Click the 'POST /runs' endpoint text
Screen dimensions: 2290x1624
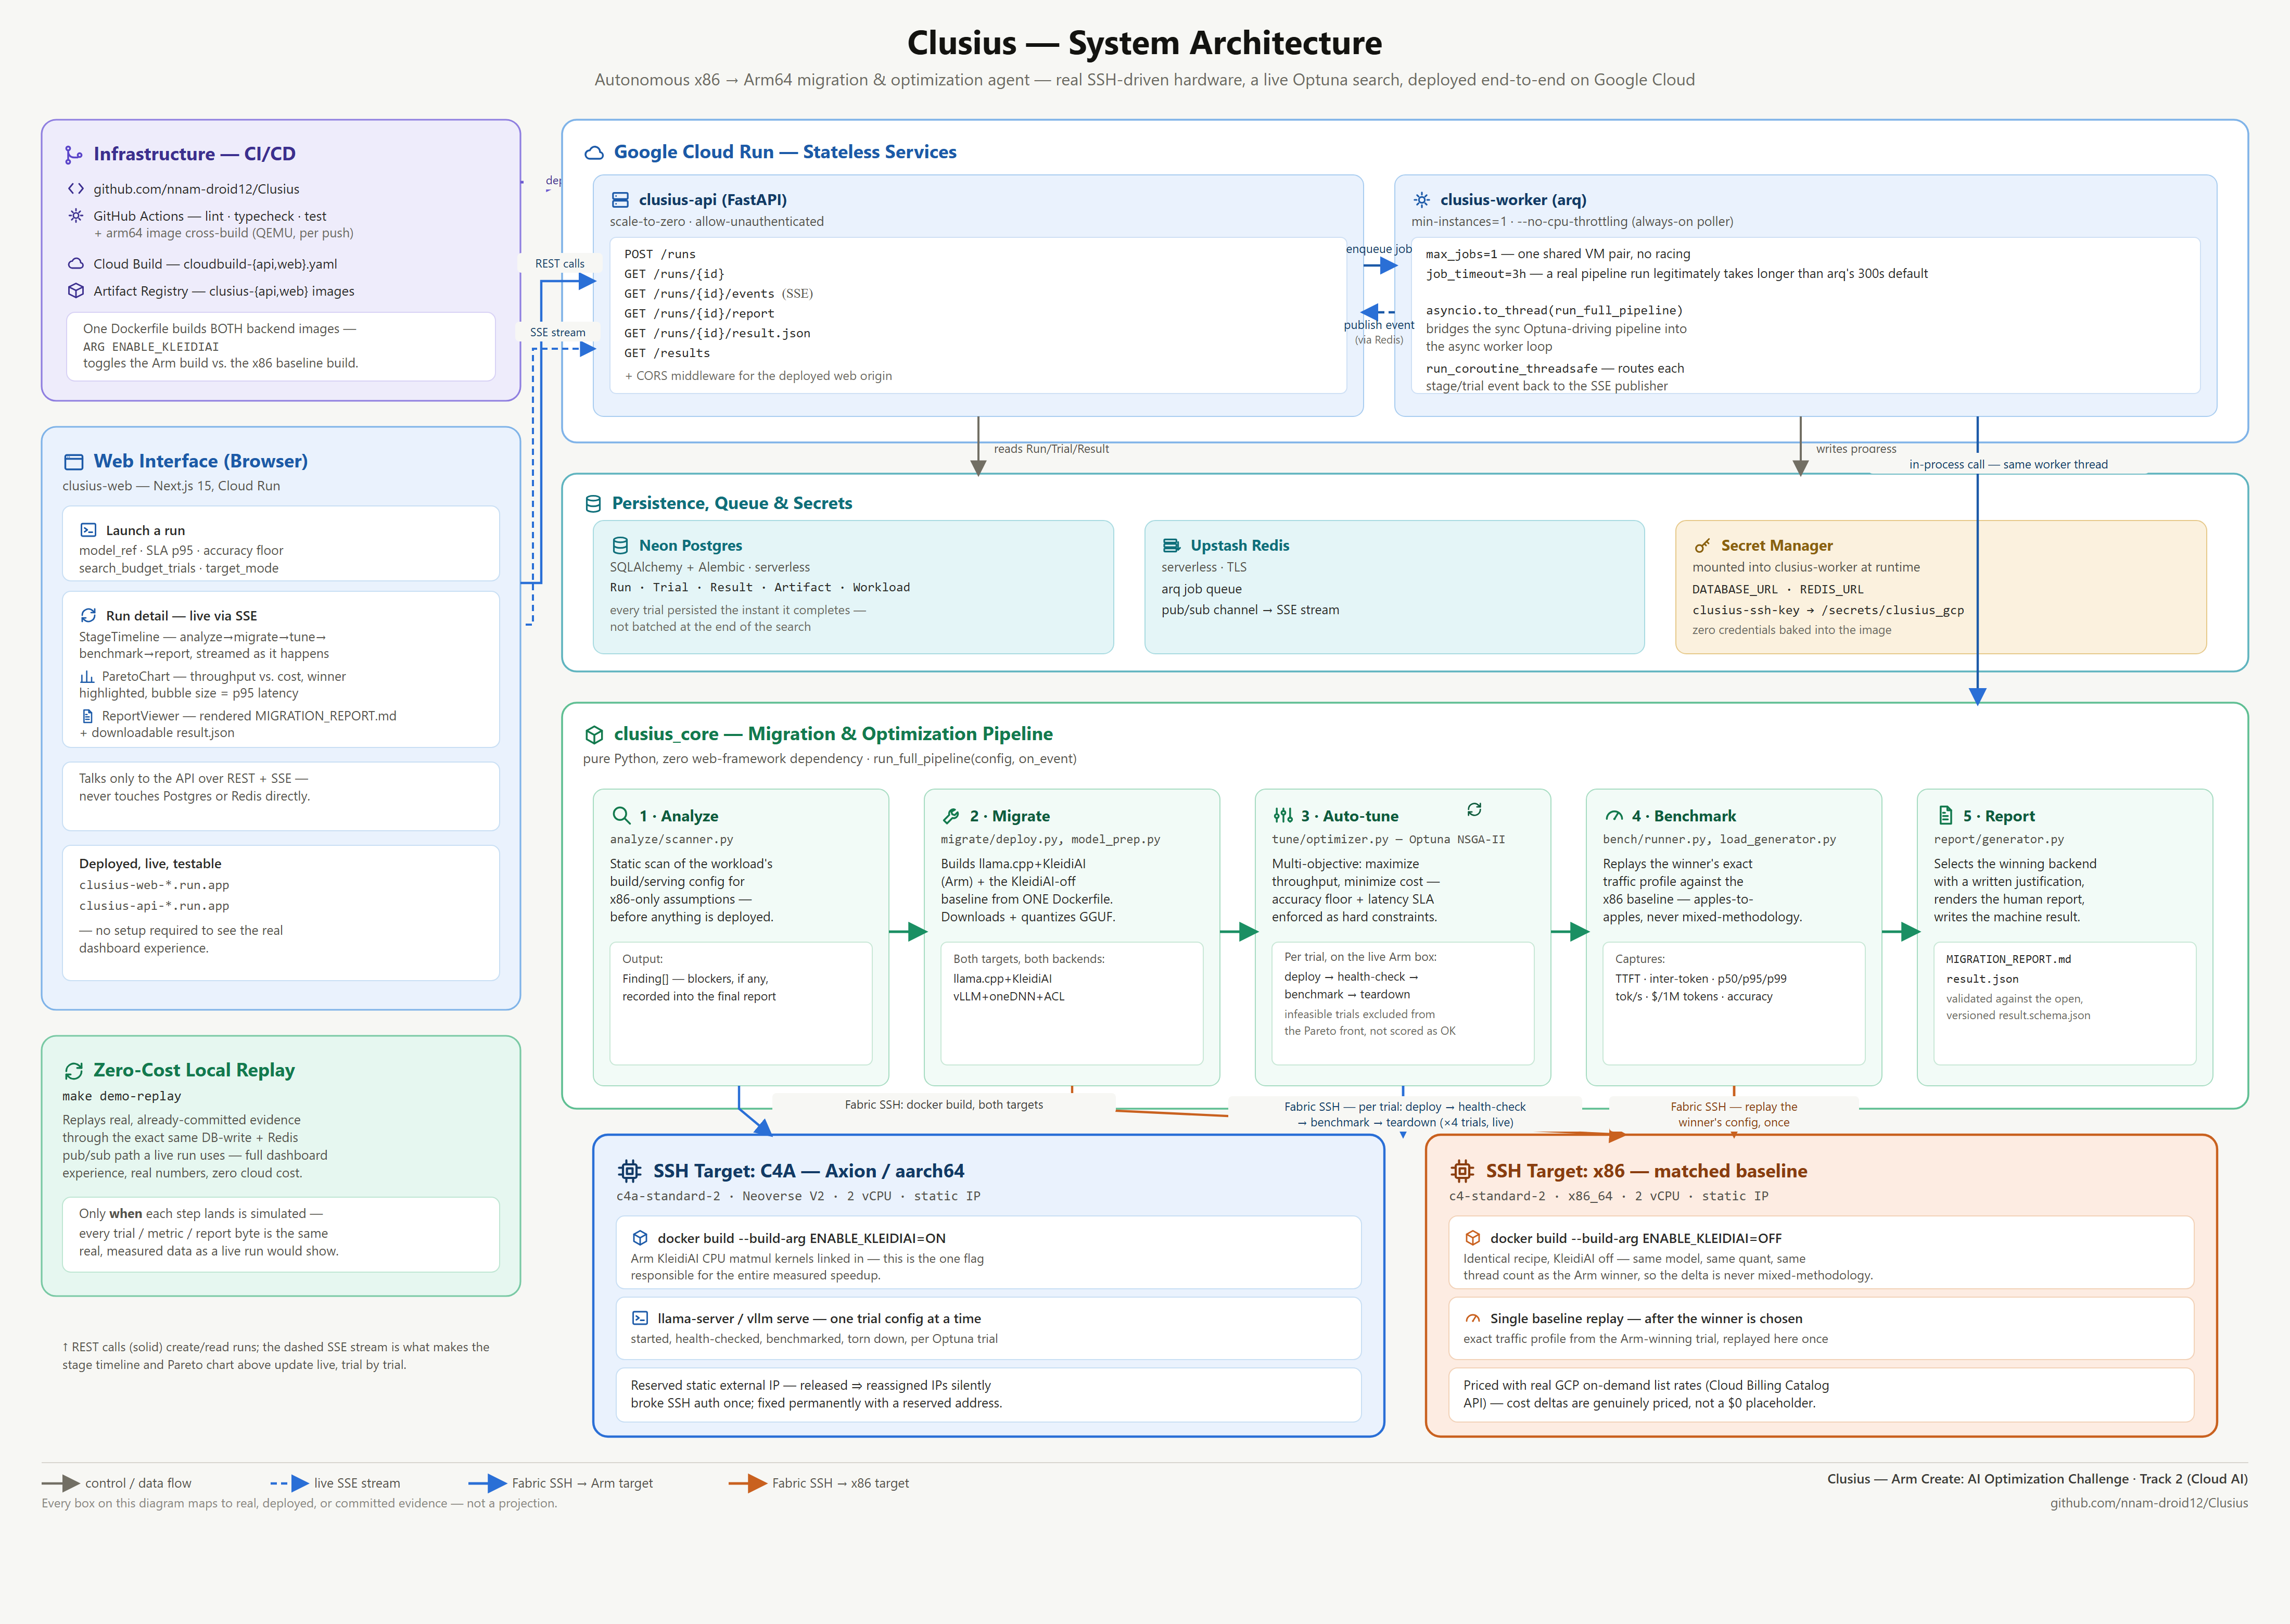(660, 254)
